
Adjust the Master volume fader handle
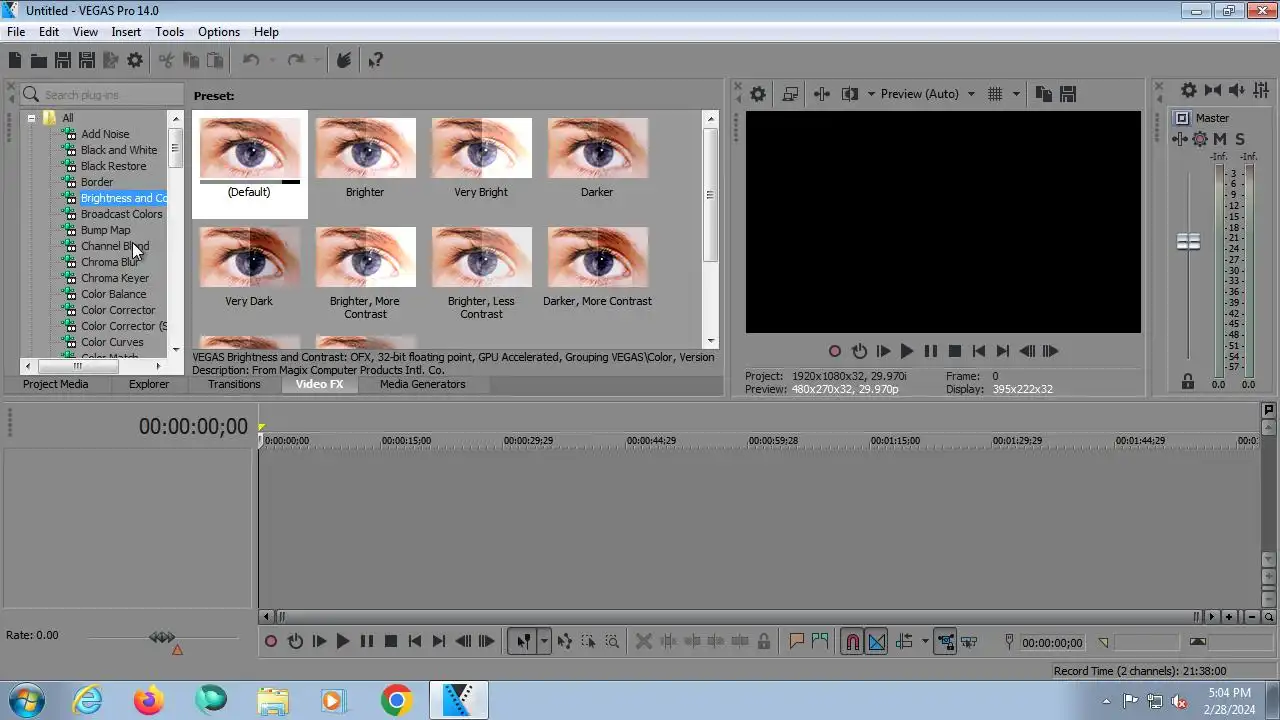[x=1188, y=242]
